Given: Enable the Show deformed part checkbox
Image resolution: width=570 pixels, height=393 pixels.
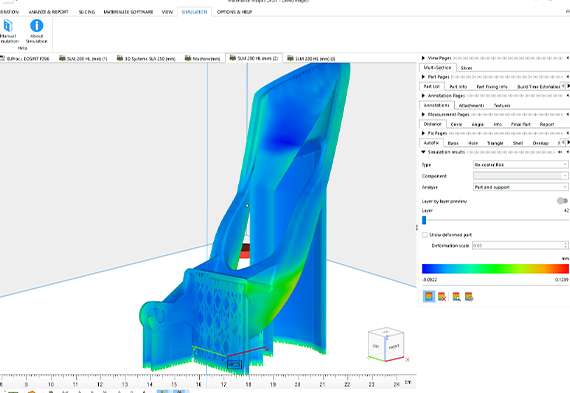Looking at the screenshot, I should [x=425, y=235].
